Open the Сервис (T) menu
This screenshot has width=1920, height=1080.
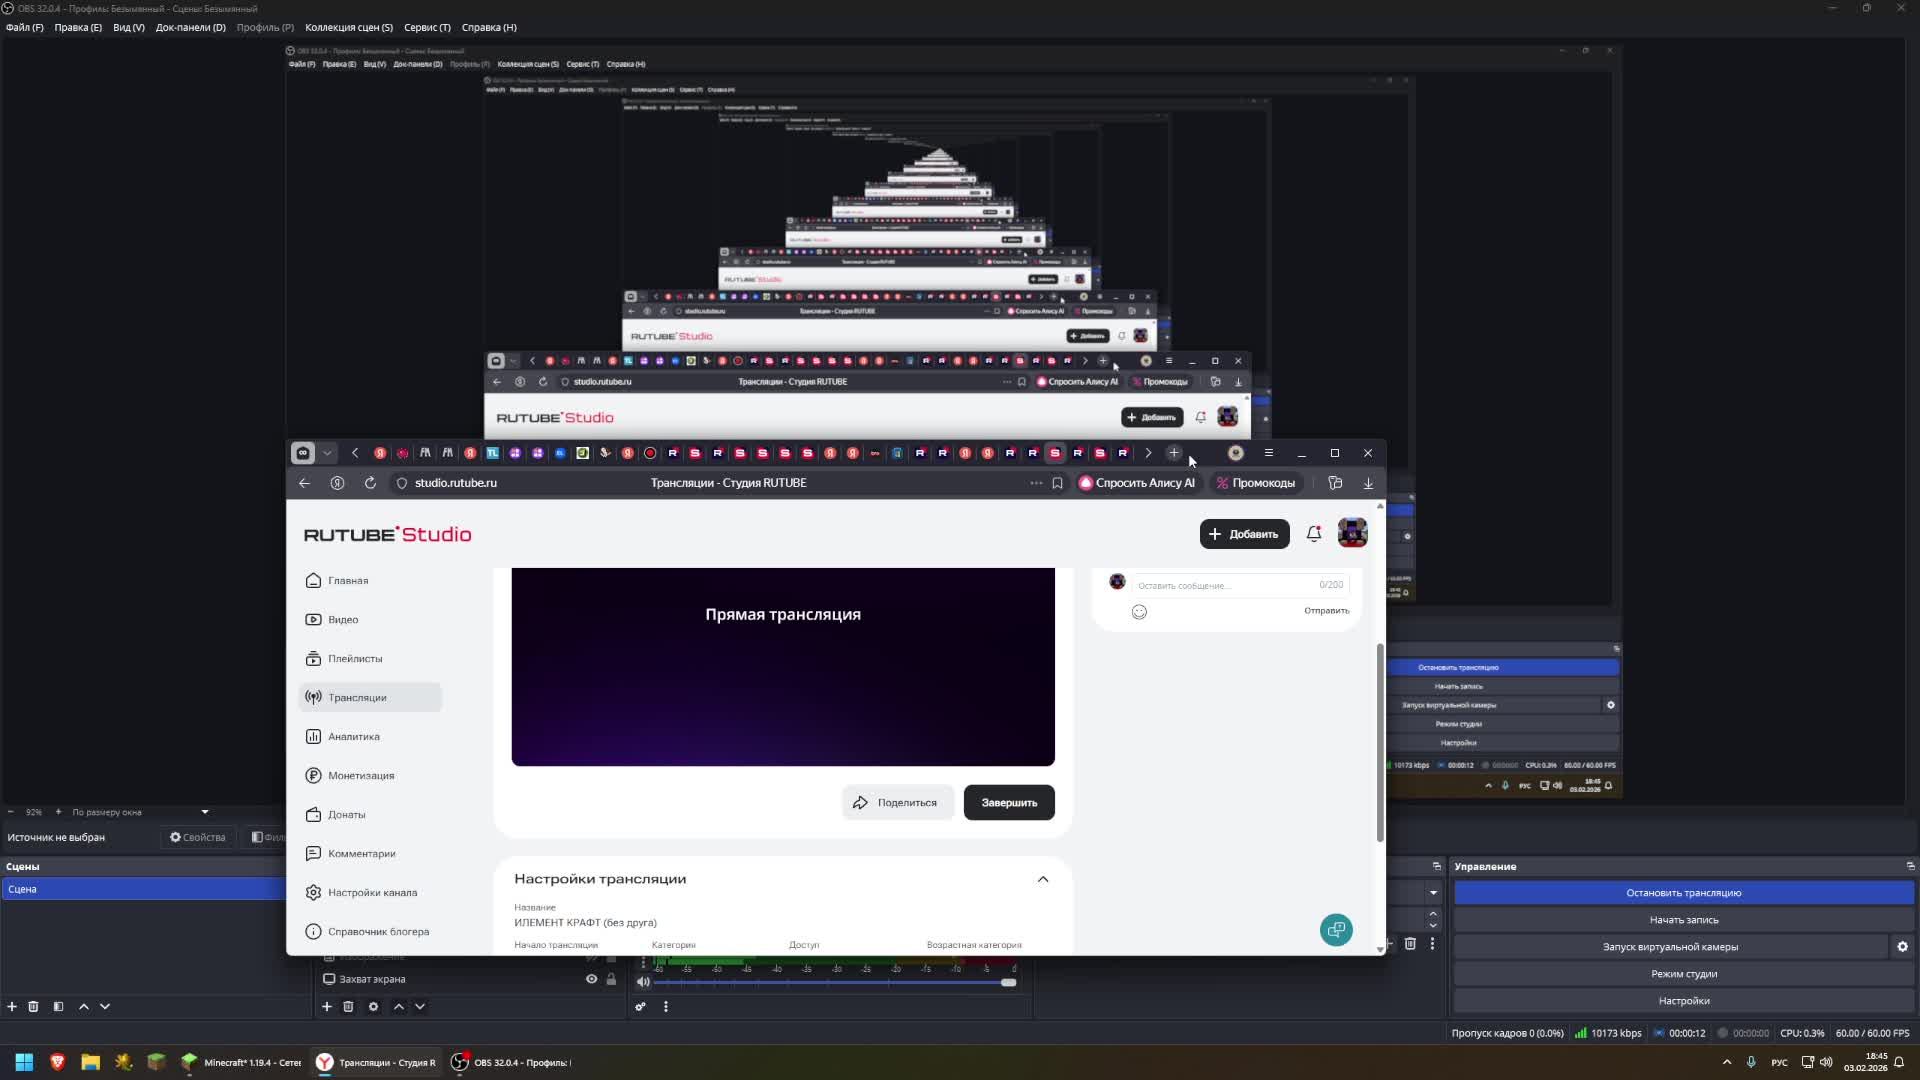tap(427, 27)
